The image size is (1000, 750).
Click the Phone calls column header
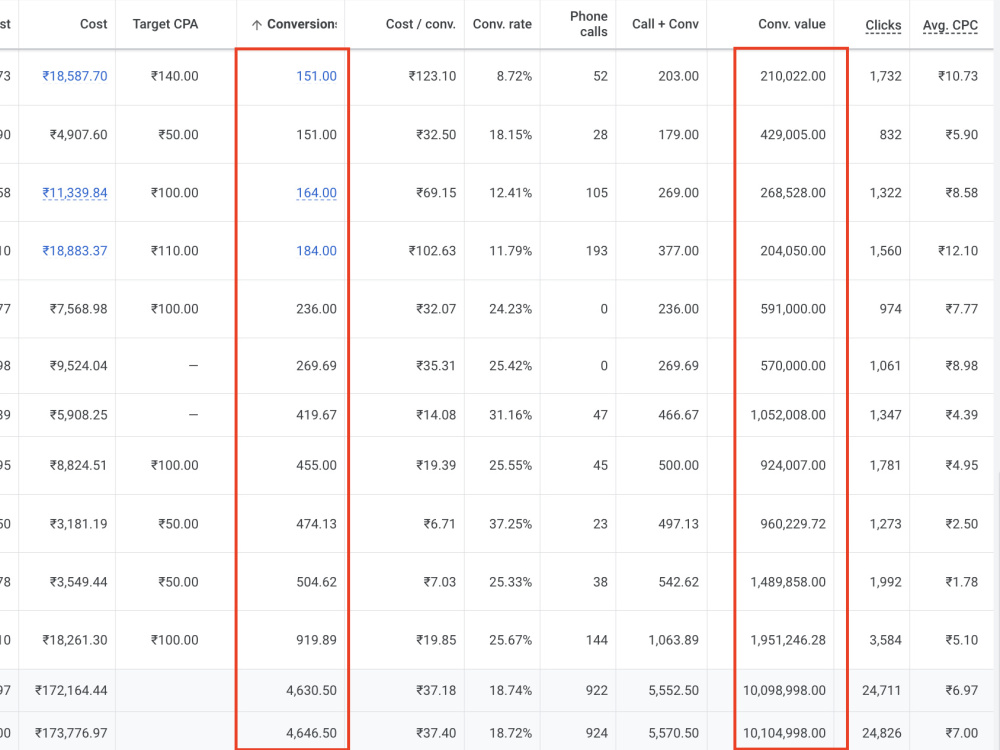click(589, 24)
